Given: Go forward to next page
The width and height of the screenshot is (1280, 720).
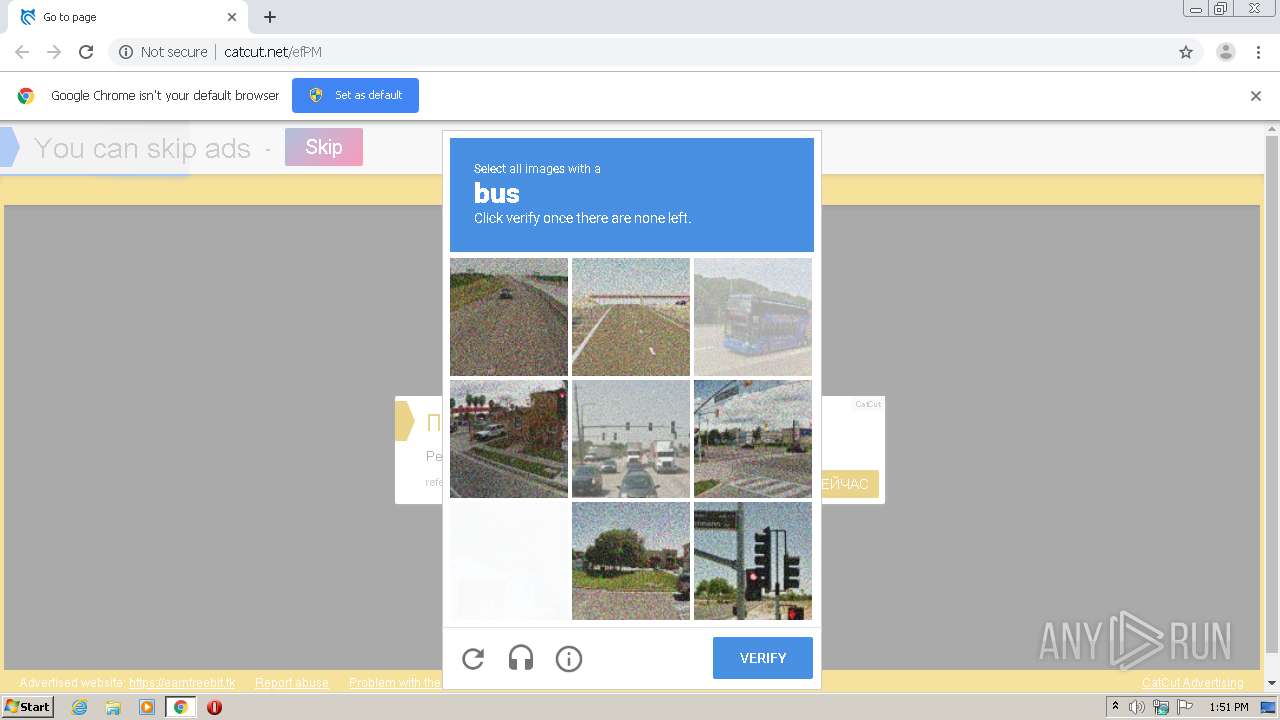Looking at the screenshot, I should click(54, 52).
